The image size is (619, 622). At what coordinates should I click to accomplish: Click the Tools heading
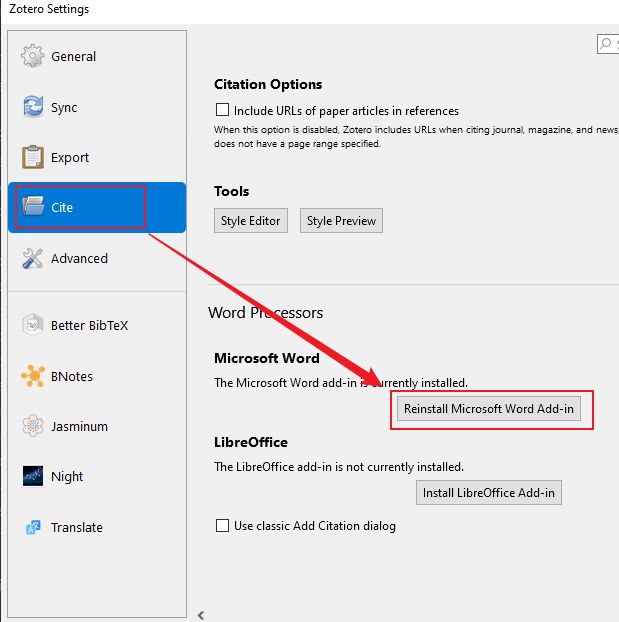[x=232, y=191]
